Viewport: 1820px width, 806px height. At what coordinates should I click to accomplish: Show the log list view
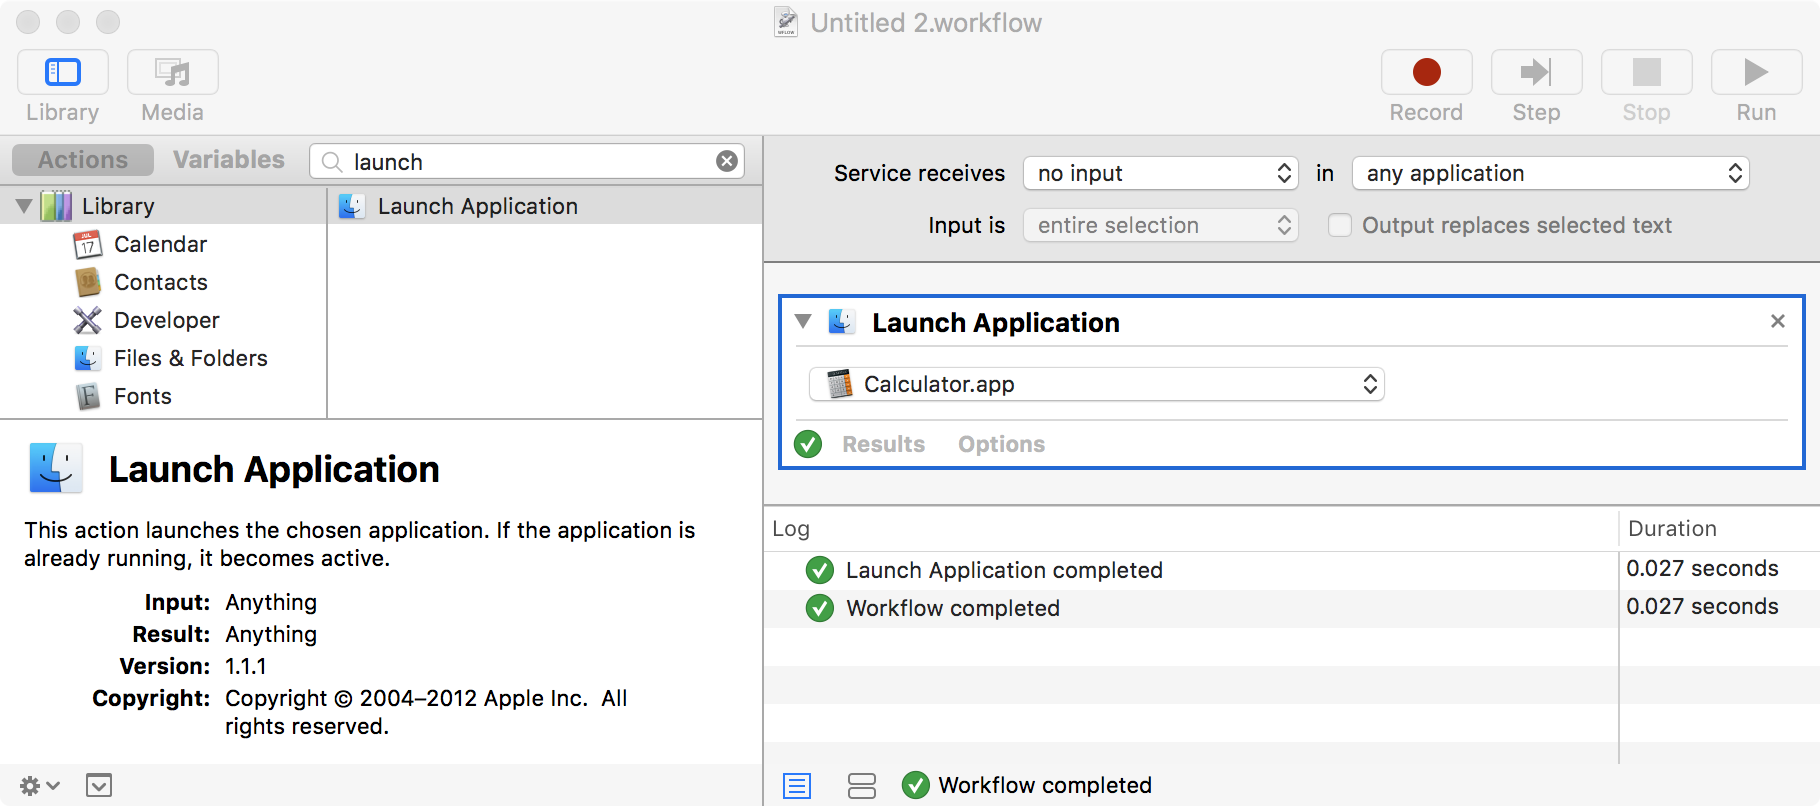(797, 786)
